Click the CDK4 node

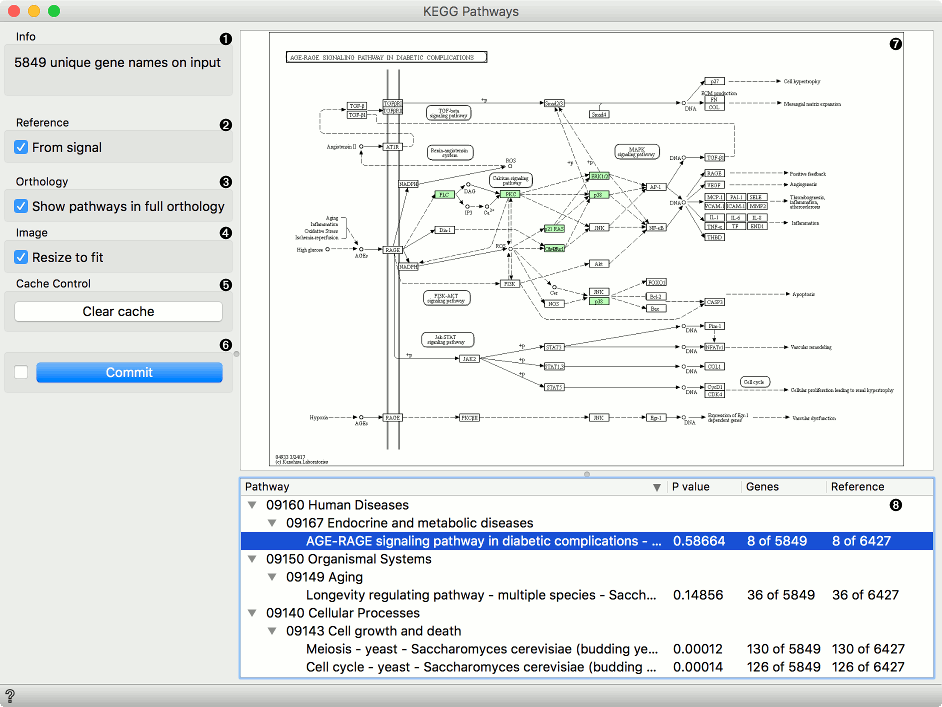click(714, 394)
